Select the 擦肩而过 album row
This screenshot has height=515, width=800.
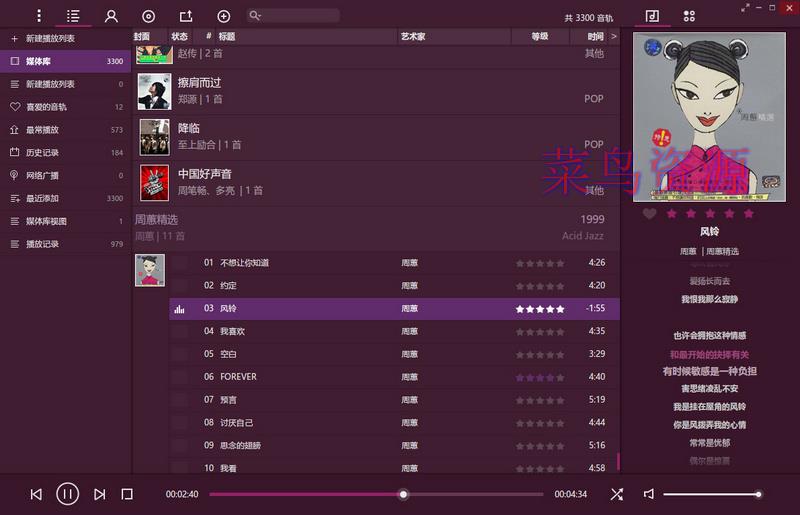pos(376,91)
